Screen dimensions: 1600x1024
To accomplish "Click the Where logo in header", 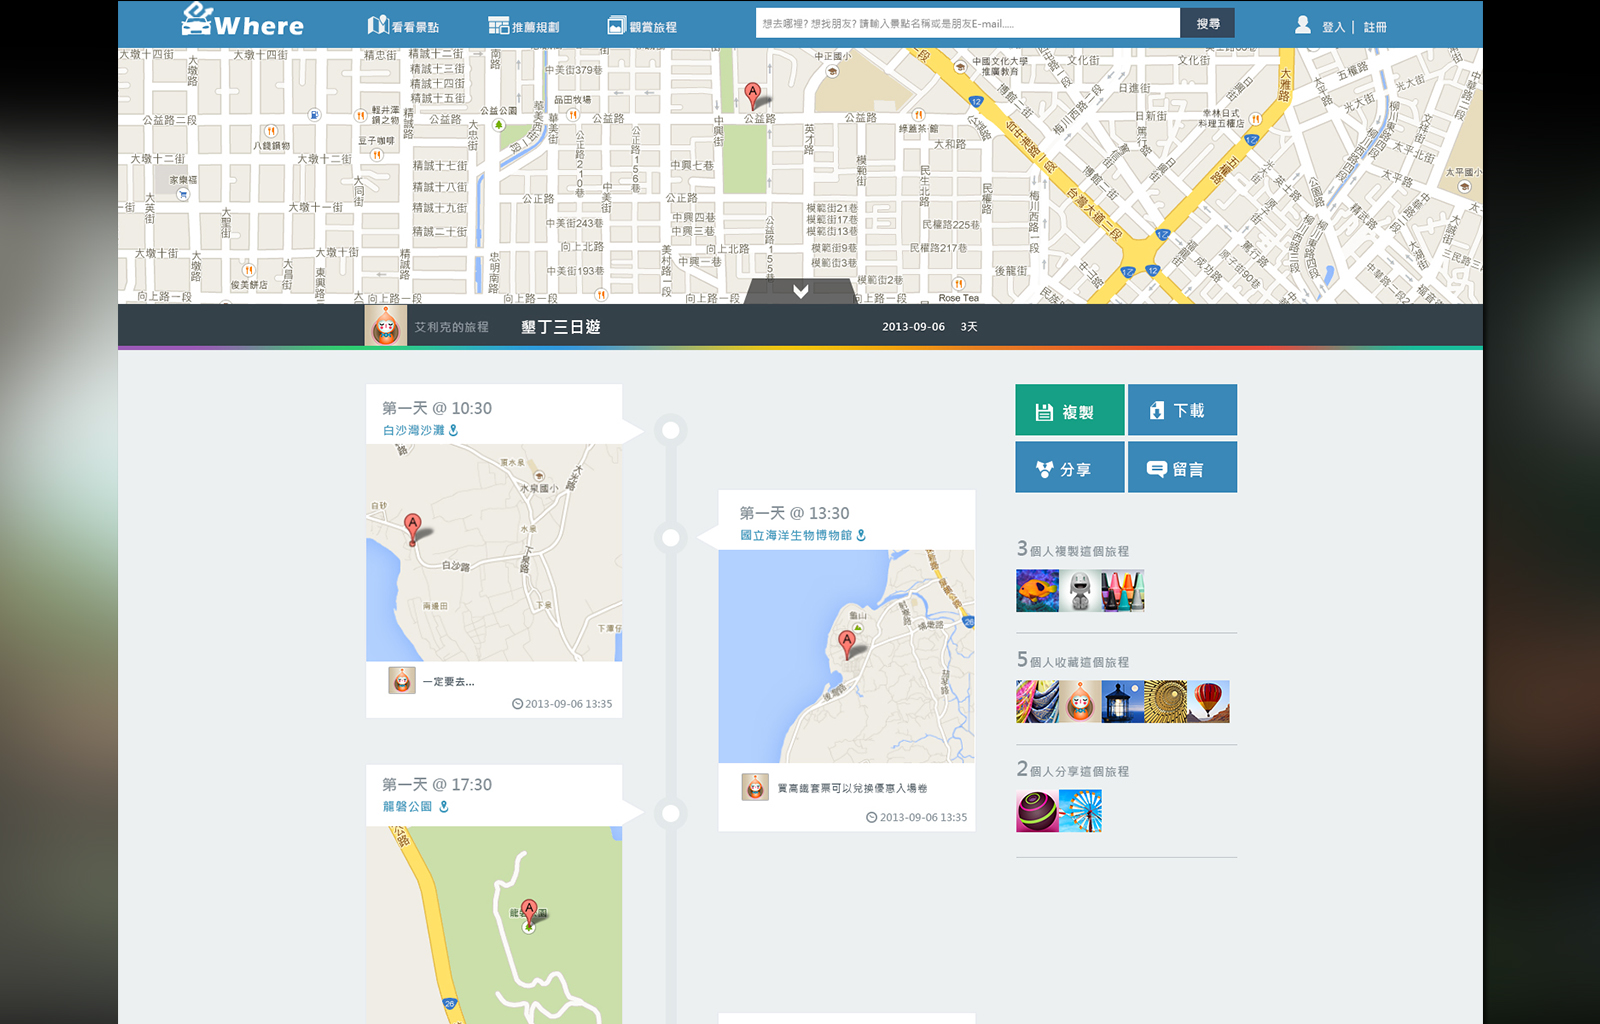I will pyautogui.click(x=242, y=22).
